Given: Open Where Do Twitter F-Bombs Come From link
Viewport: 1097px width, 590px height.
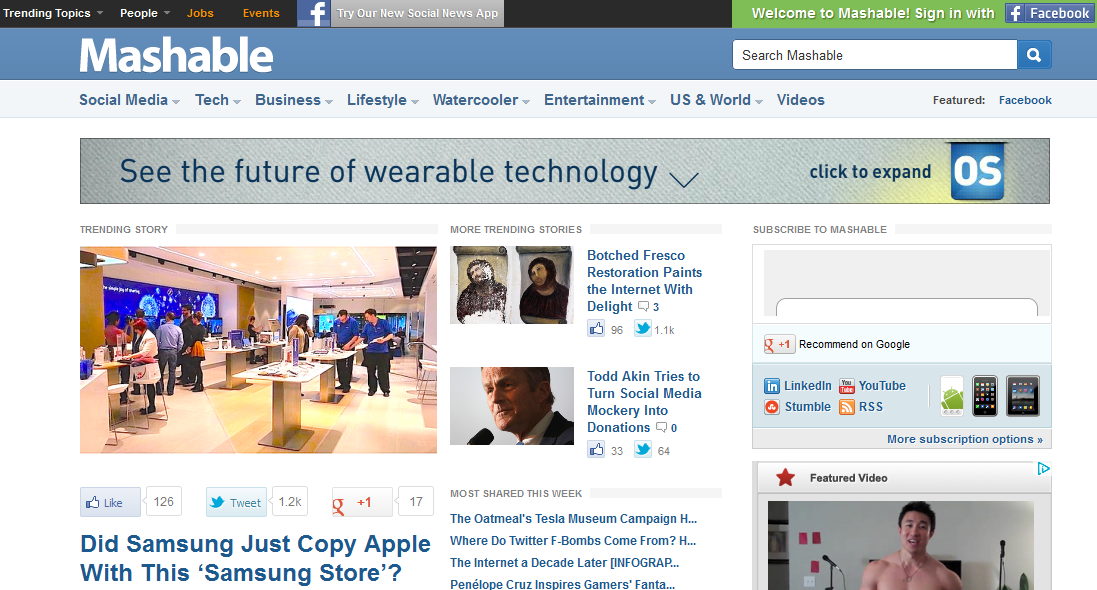Looking at the screenshot, I should point(573,540).
